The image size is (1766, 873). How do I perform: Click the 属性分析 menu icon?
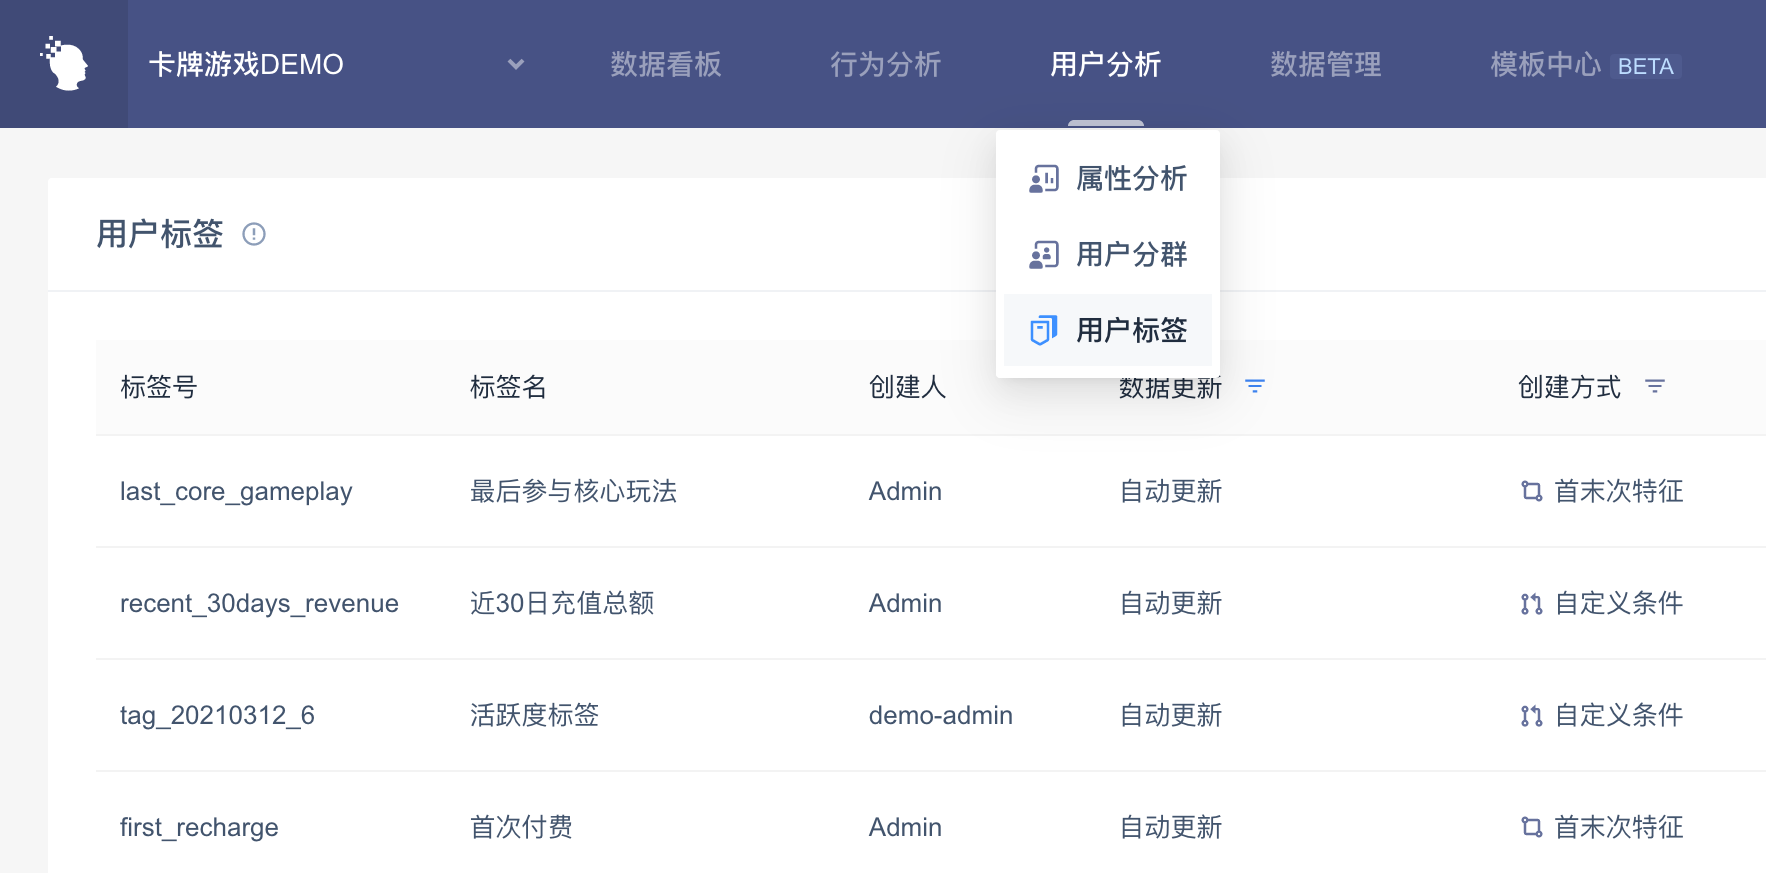coord(1043,179)
